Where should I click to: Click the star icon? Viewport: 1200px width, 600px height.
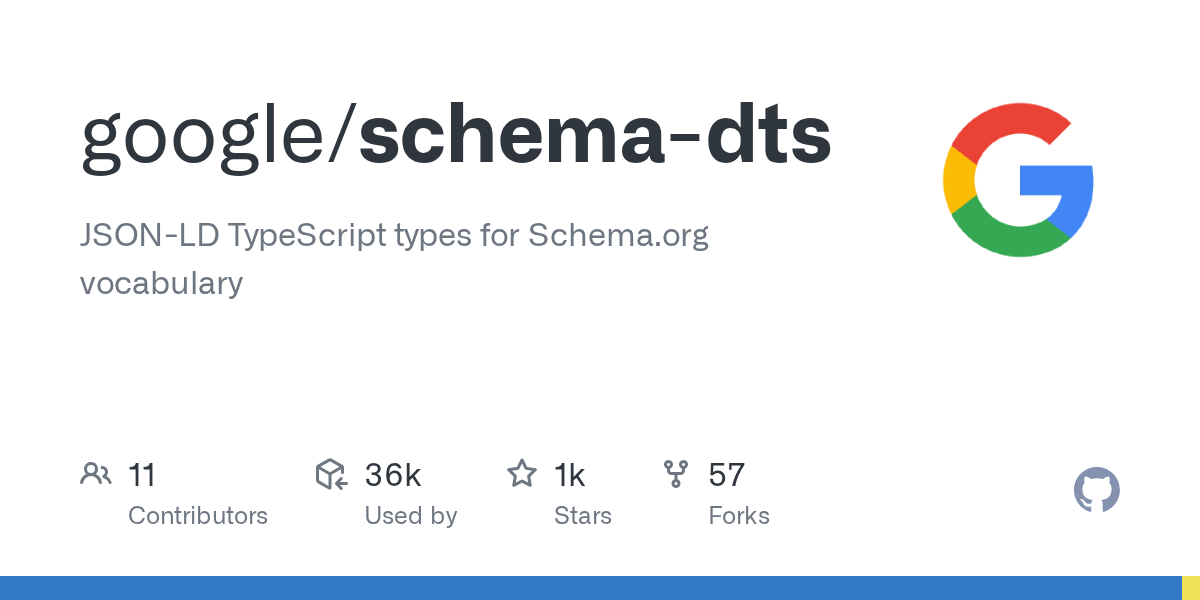coord(522,474)
